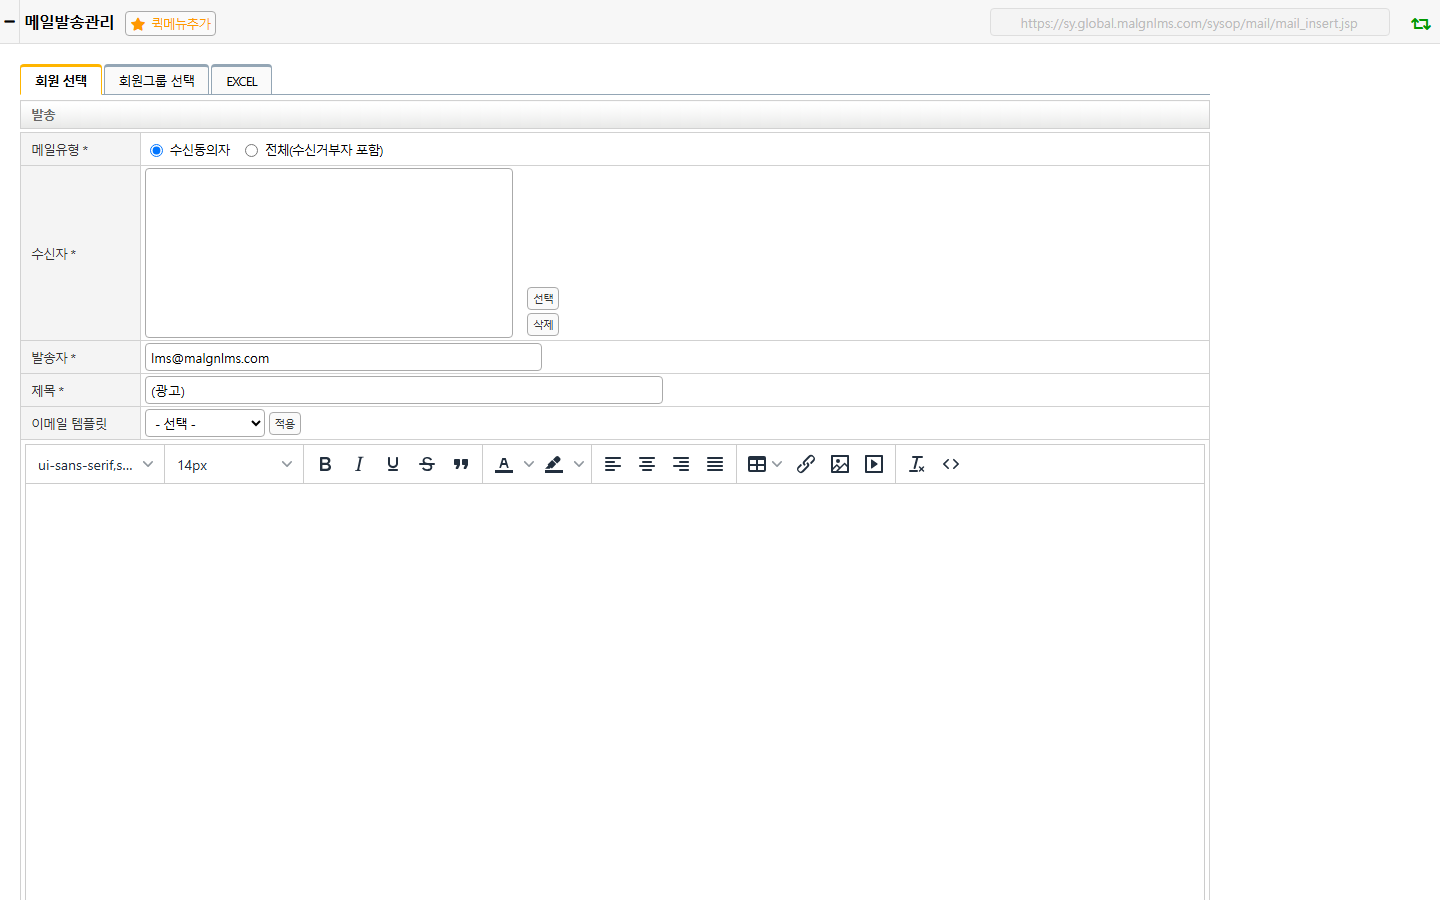Open the email template dropdown
1440x900 pixels.
(x=205, y=423)
